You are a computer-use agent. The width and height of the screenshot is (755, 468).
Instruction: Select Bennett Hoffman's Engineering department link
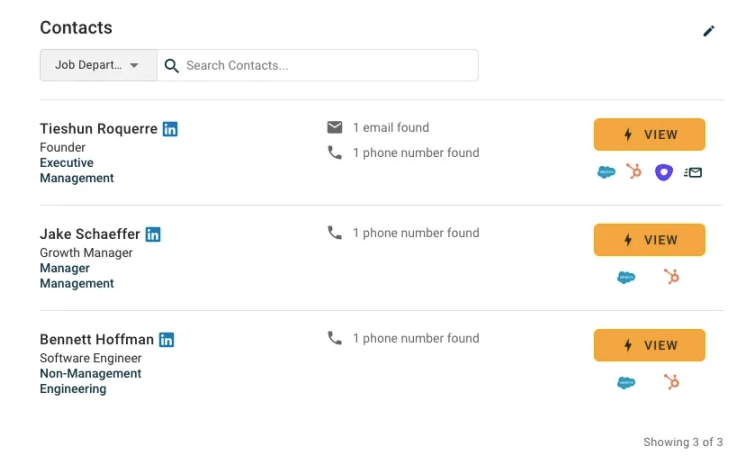pos(73,389)
